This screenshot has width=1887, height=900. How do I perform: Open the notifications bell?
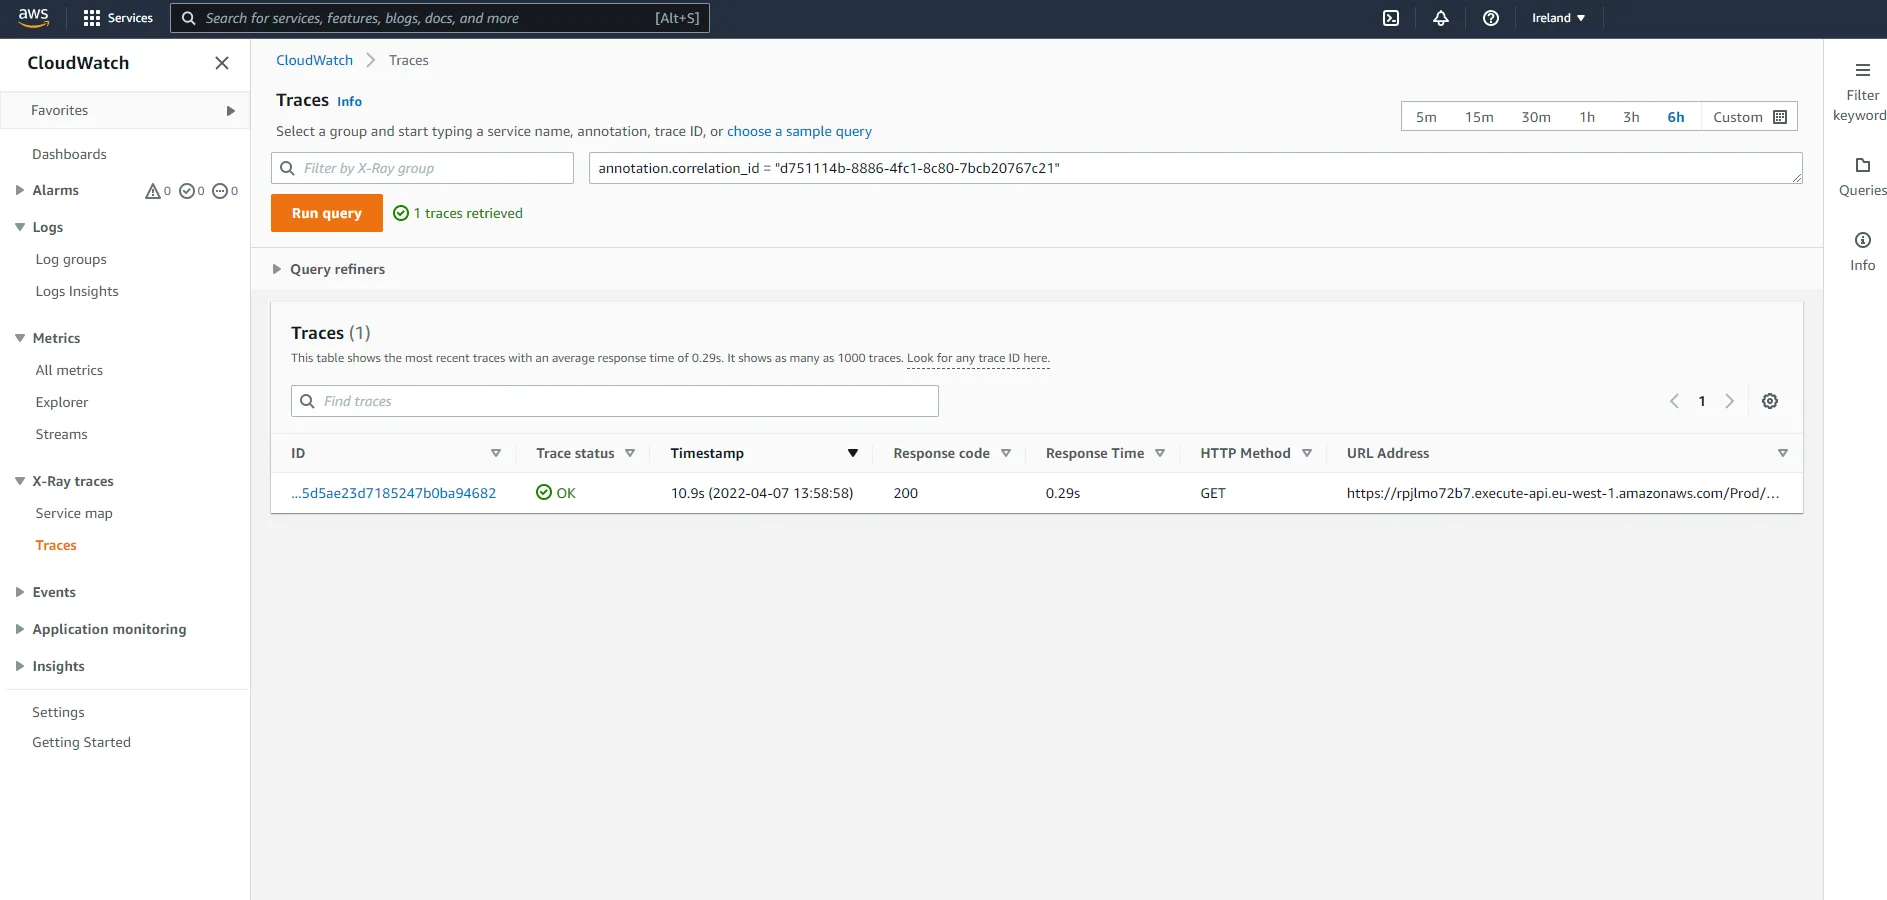pyautogui.click(x=1440, y=17)
